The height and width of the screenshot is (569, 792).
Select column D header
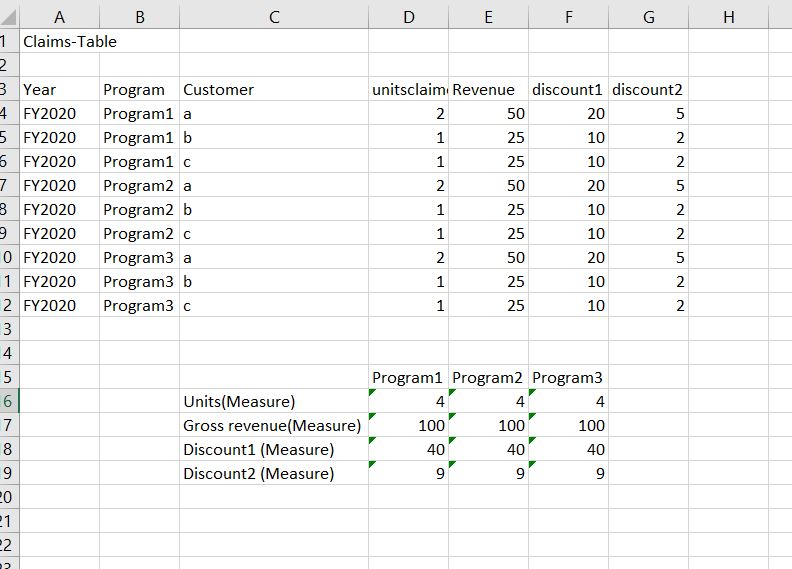click(x=409, y=18)
